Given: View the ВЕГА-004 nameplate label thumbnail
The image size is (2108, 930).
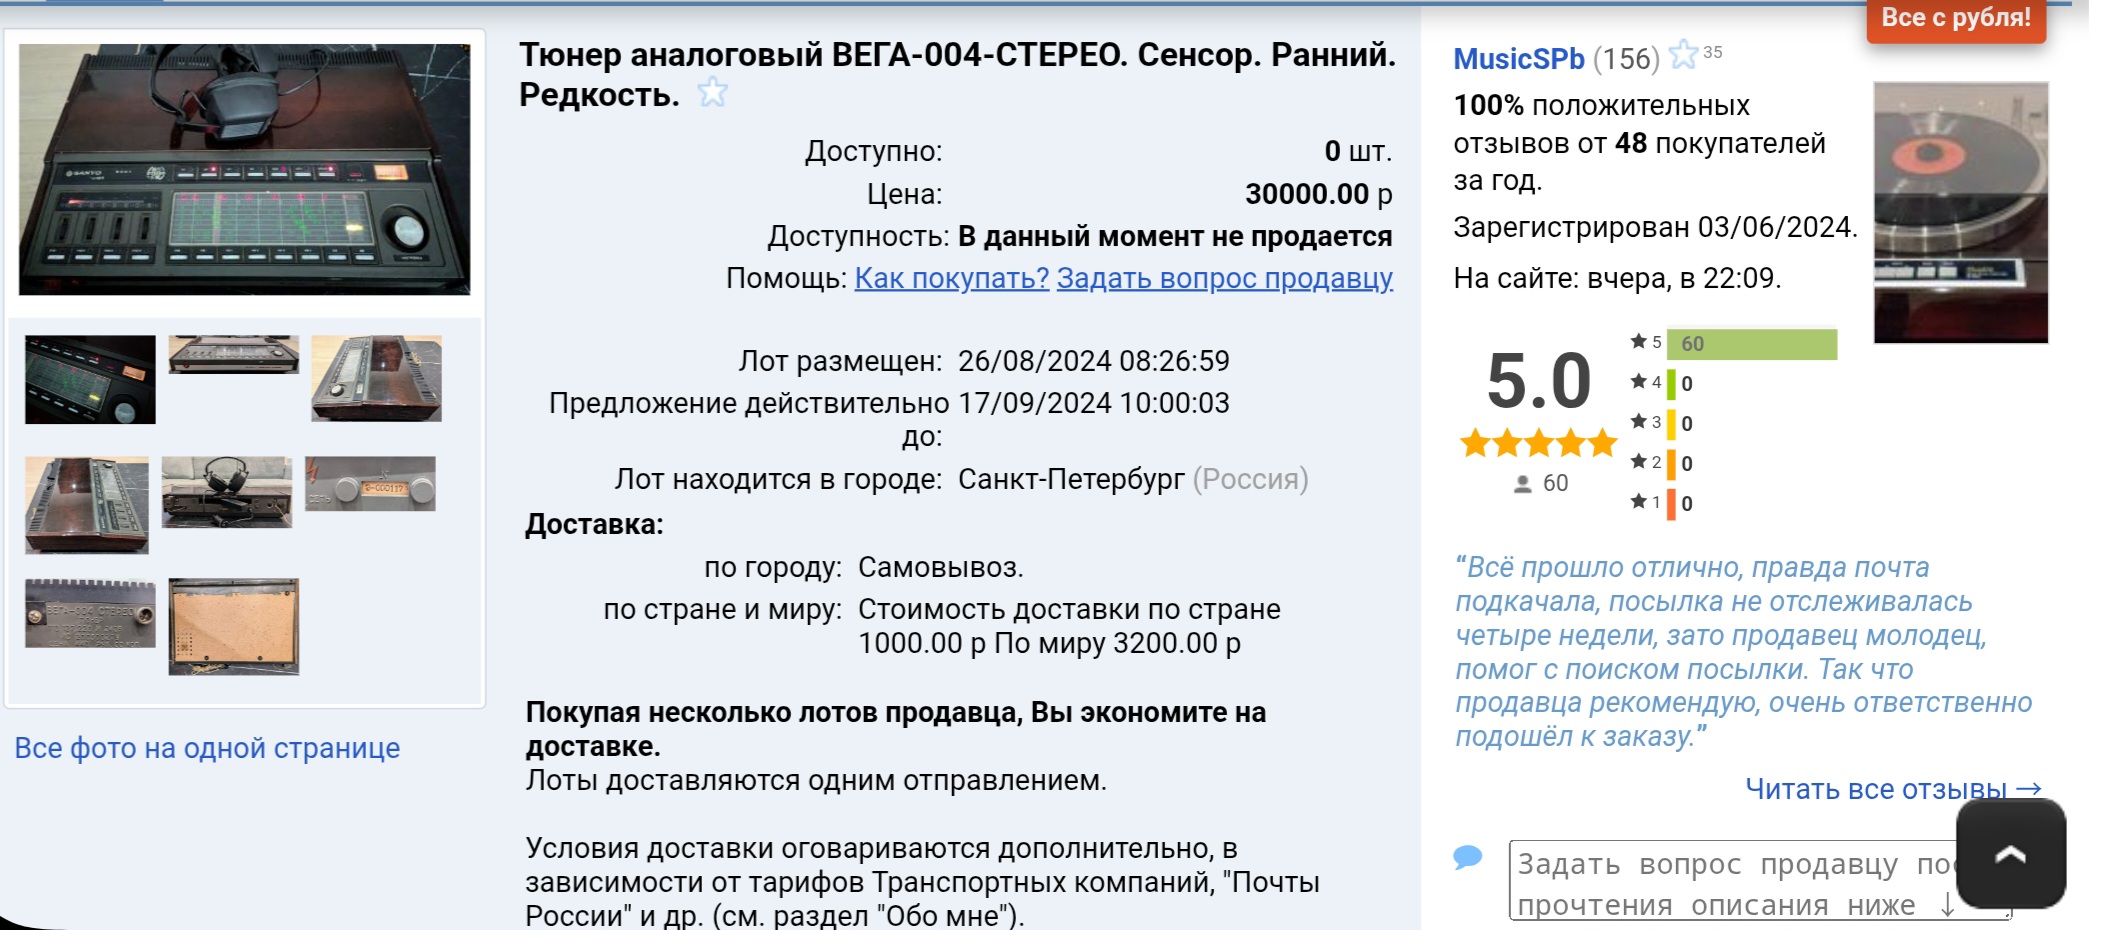Looking at the screenshot, I should [x=90, y=613].
